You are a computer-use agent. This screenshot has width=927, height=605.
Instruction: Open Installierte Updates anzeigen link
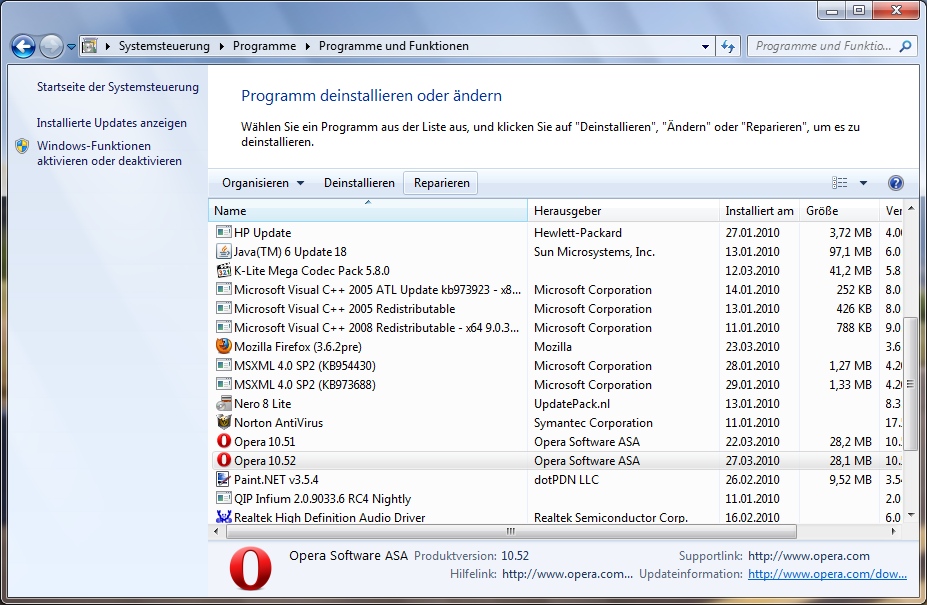[112, 123]
